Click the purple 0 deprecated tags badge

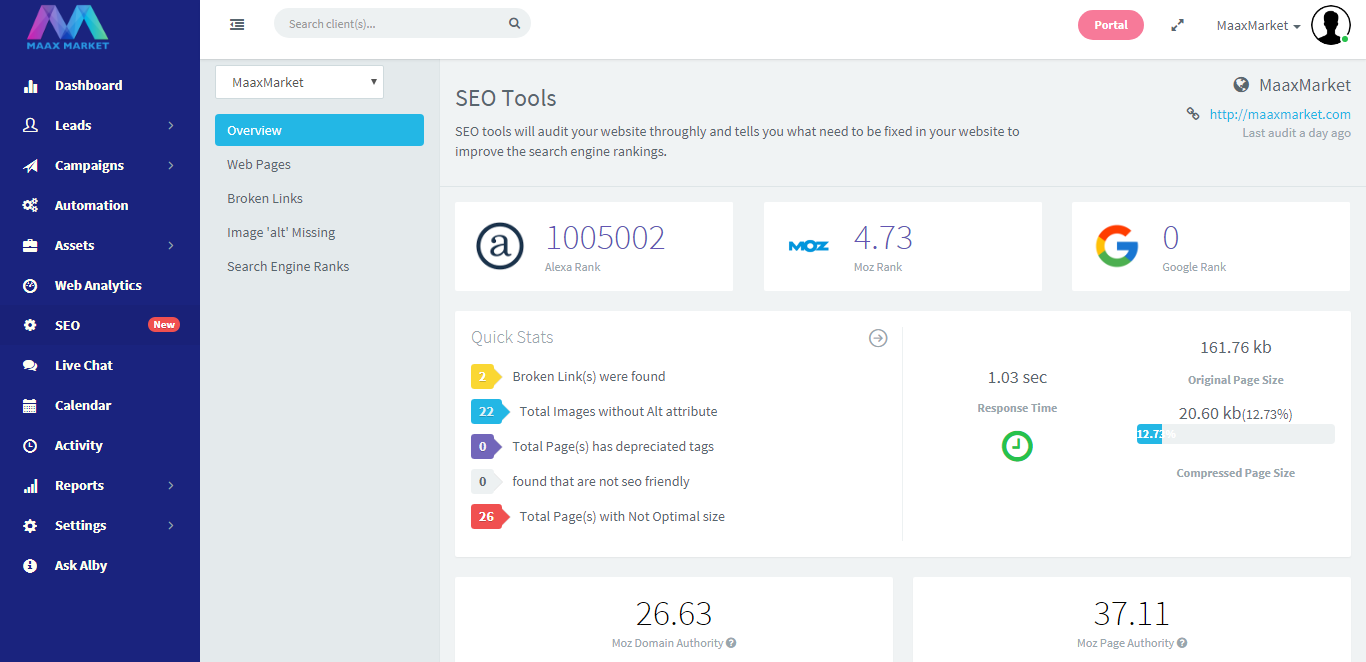point(486,446)
